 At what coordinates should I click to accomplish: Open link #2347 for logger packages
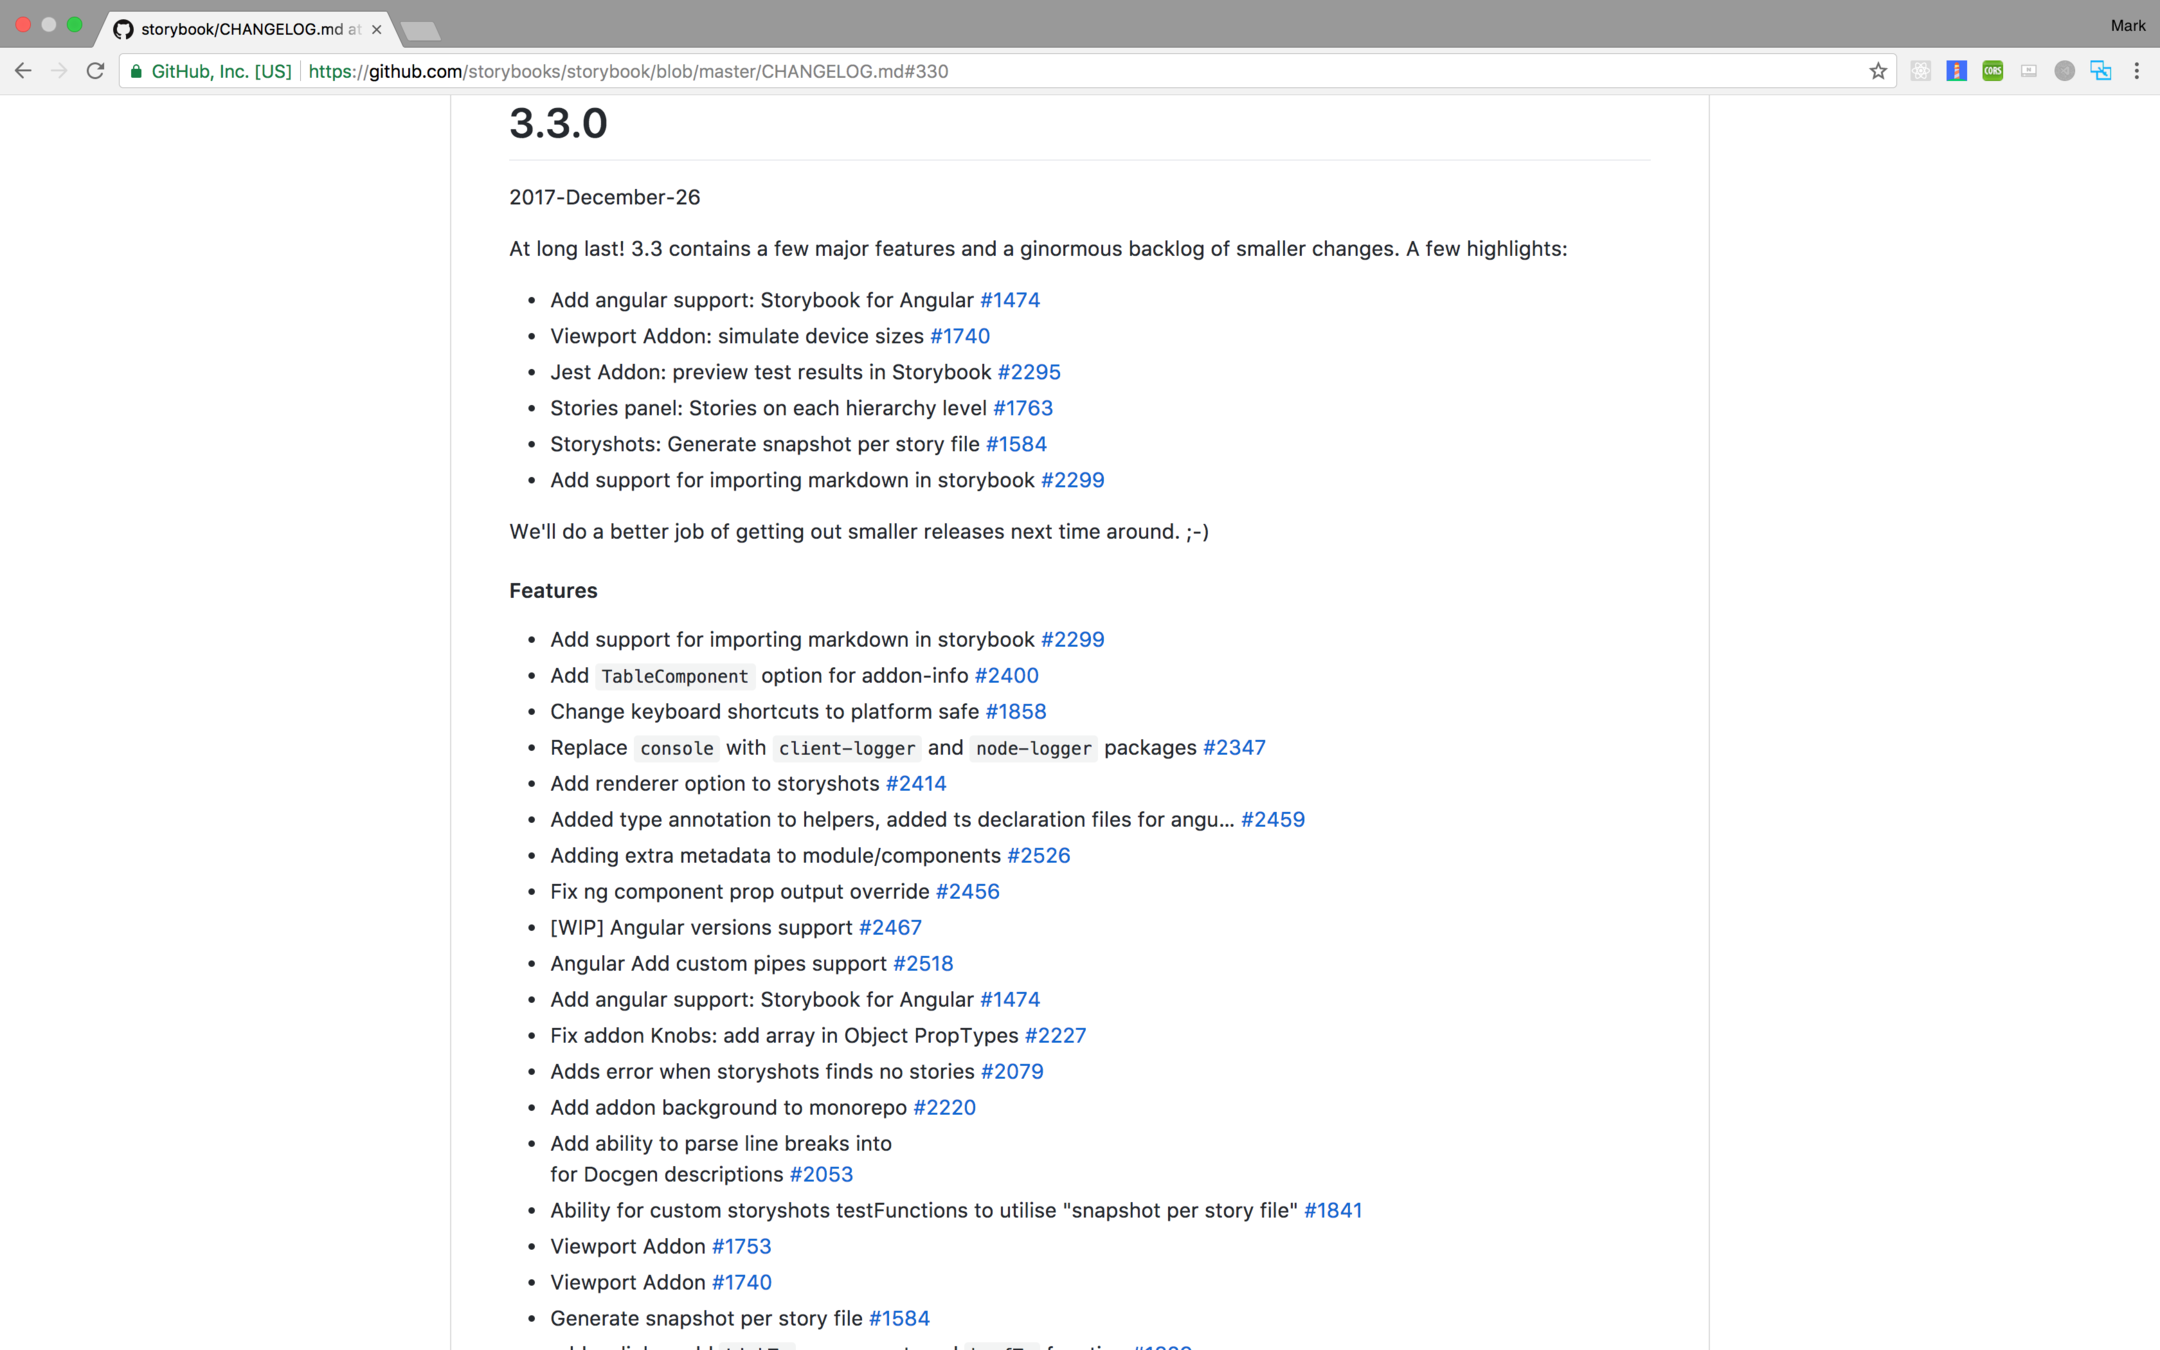pos(1233,748)
